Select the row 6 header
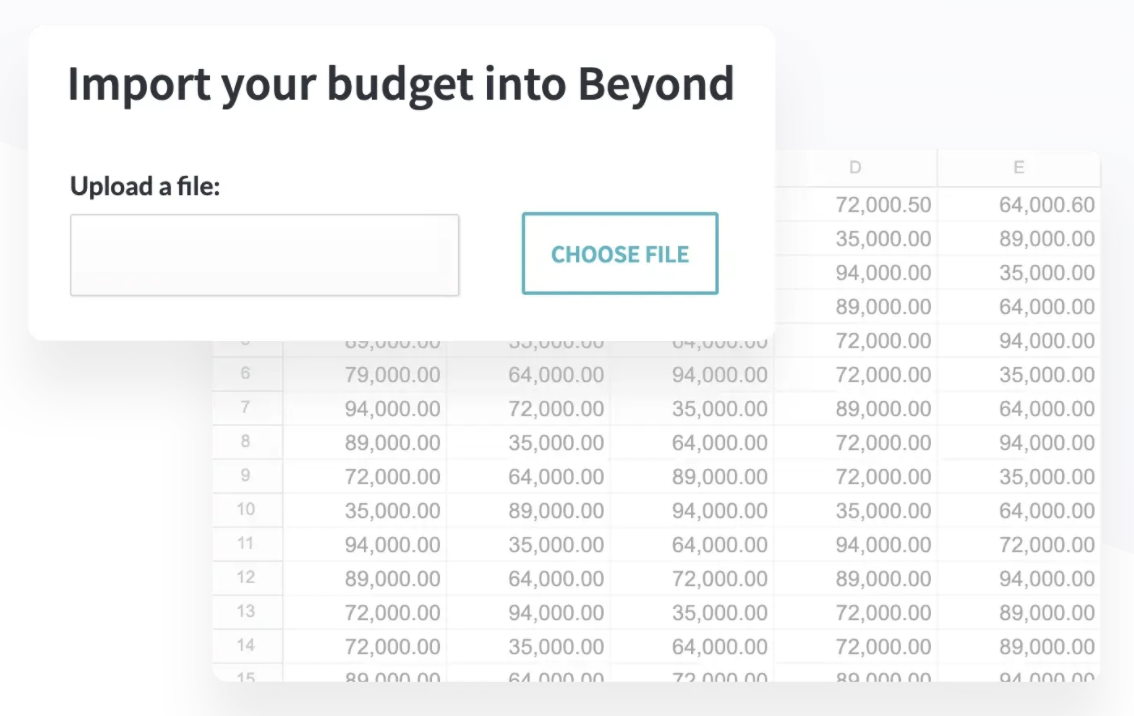Image resolution: width=1134 pixels, height=716 pixels. point(246,374)
